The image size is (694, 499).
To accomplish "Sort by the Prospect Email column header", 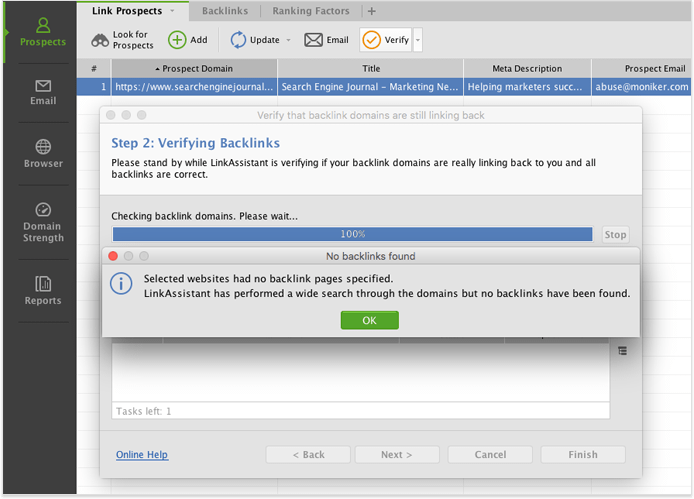I will (x=641, y=69).
